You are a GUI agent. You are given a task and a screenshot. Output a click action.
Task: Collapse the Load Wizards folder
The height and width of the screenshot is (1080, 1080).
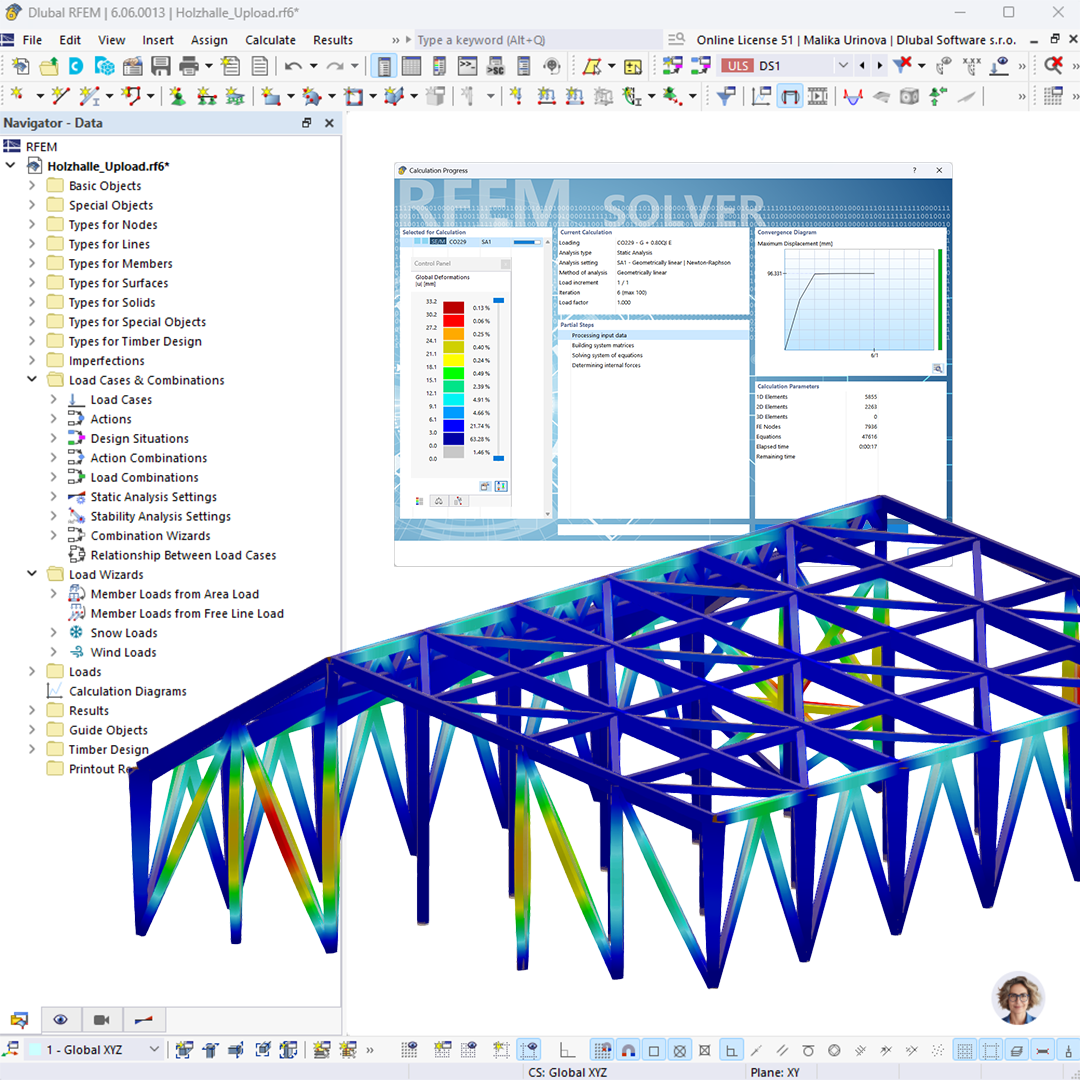pyautogui.click(x=32, y=573)
